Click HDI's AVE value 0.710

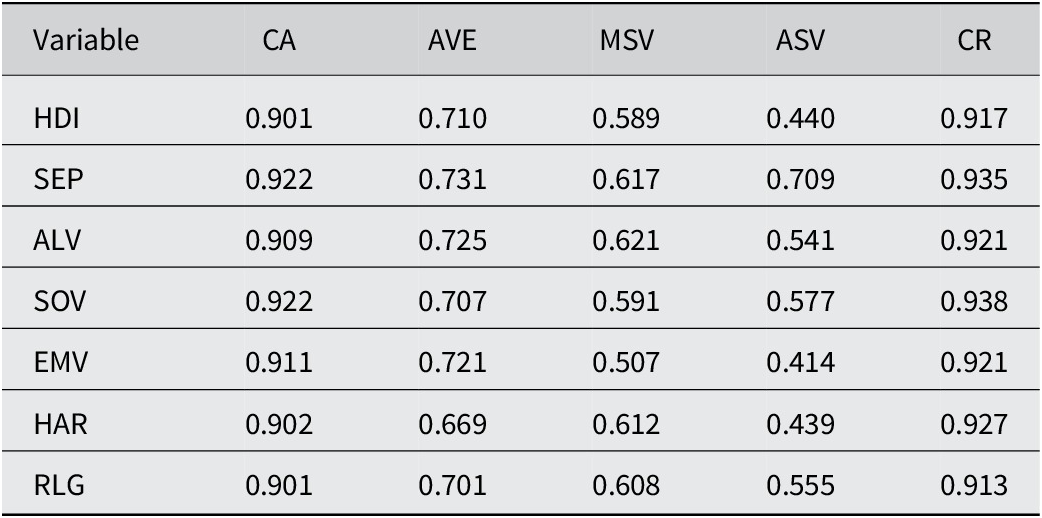click(453, 120)
